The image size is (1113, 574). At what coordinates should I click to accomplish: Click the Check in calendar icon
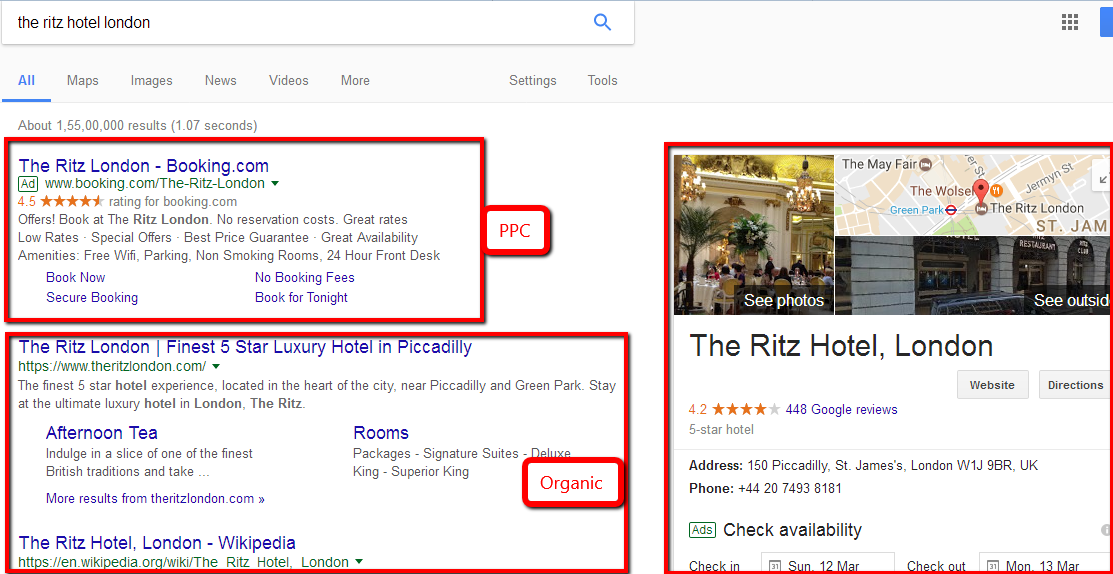[x=775, y=567]
